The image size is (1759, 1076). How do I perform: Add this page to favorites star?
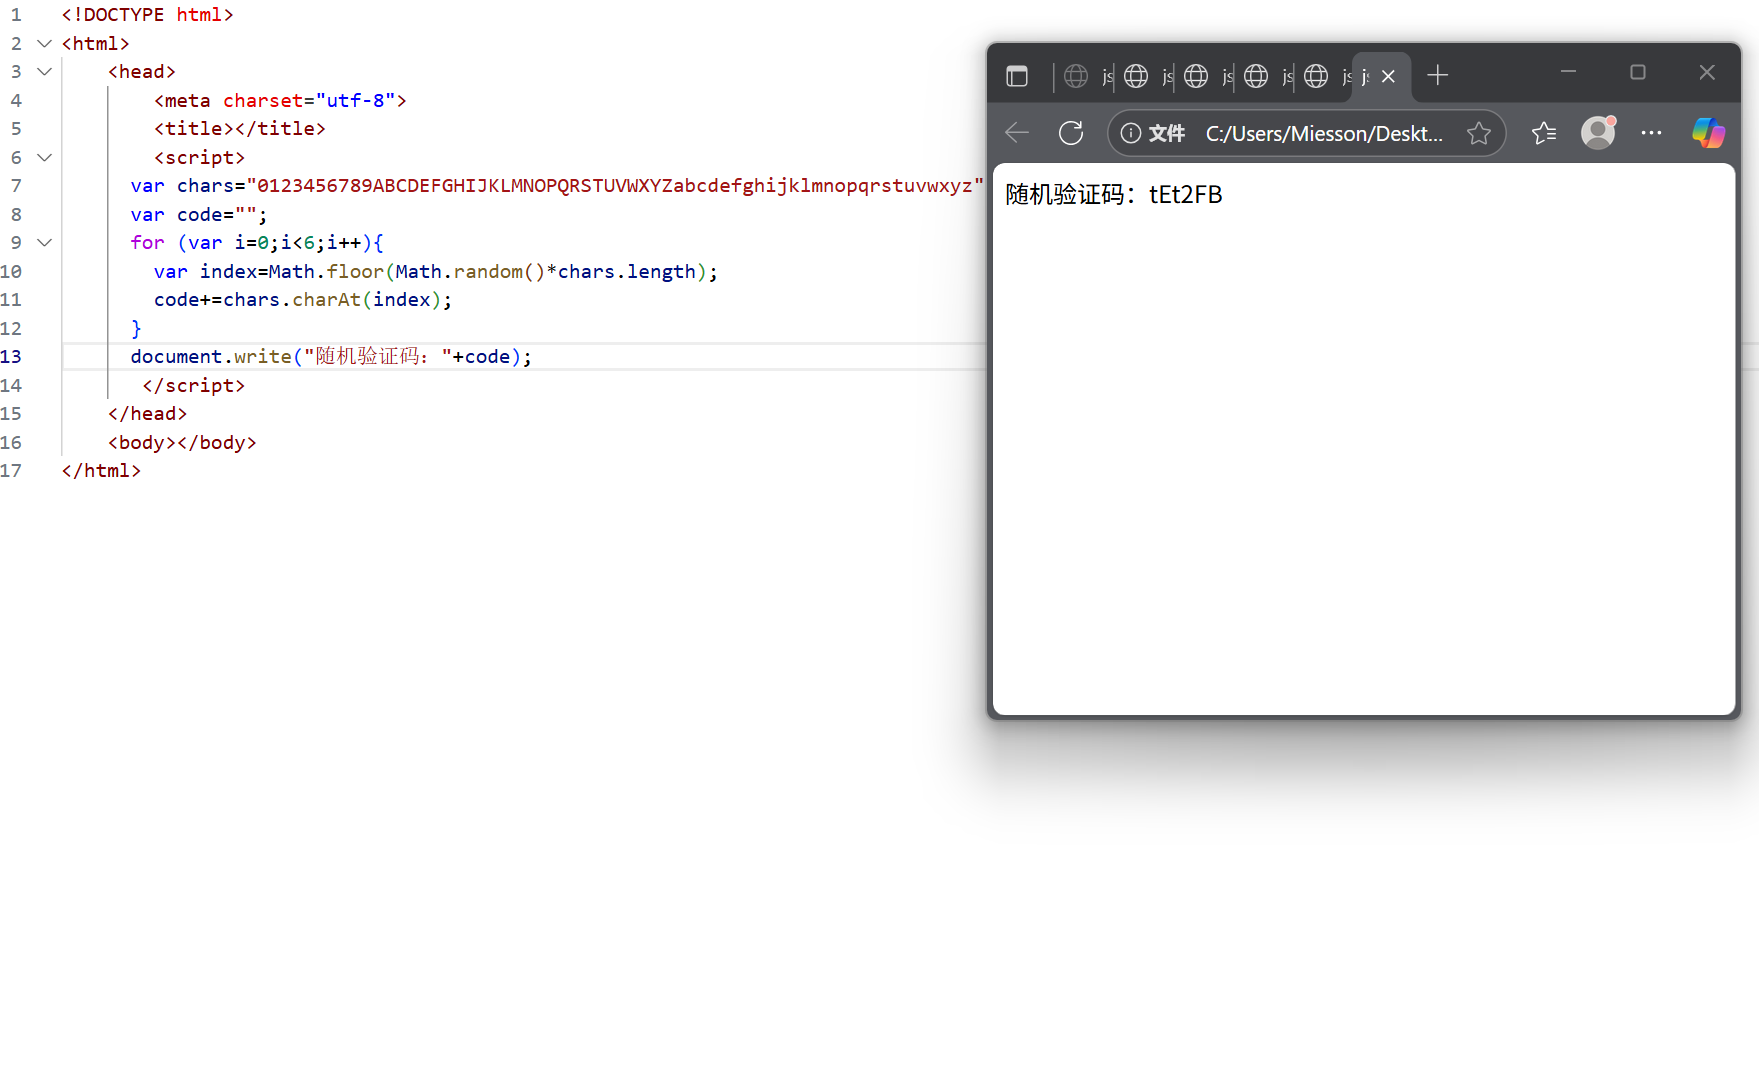coord(1479,133)
